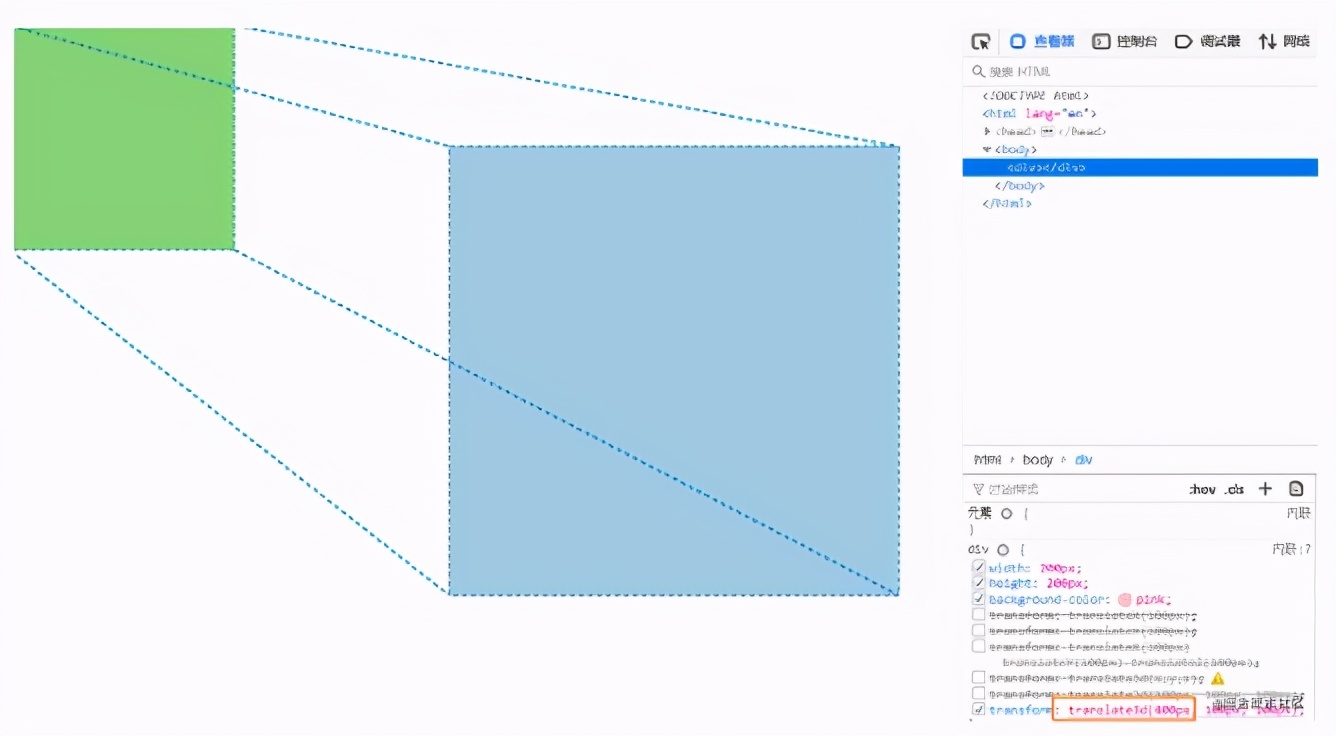The image size is (1336, 736).
Task: Uncheck the height declaration checkbox
Action: 978,583
